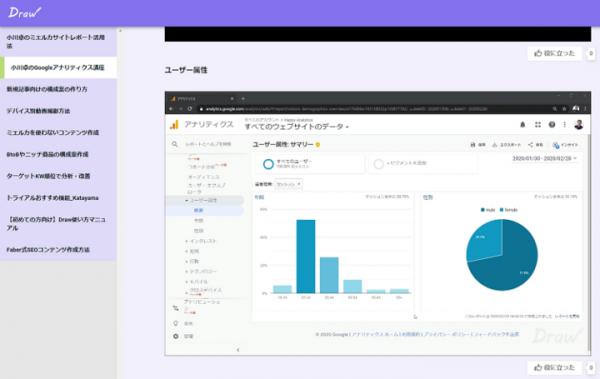The image size is (600, 379).
Task: Open Faber式SEOコンテンツ作成方法 sidebar item
Action: tap(58, 250)
